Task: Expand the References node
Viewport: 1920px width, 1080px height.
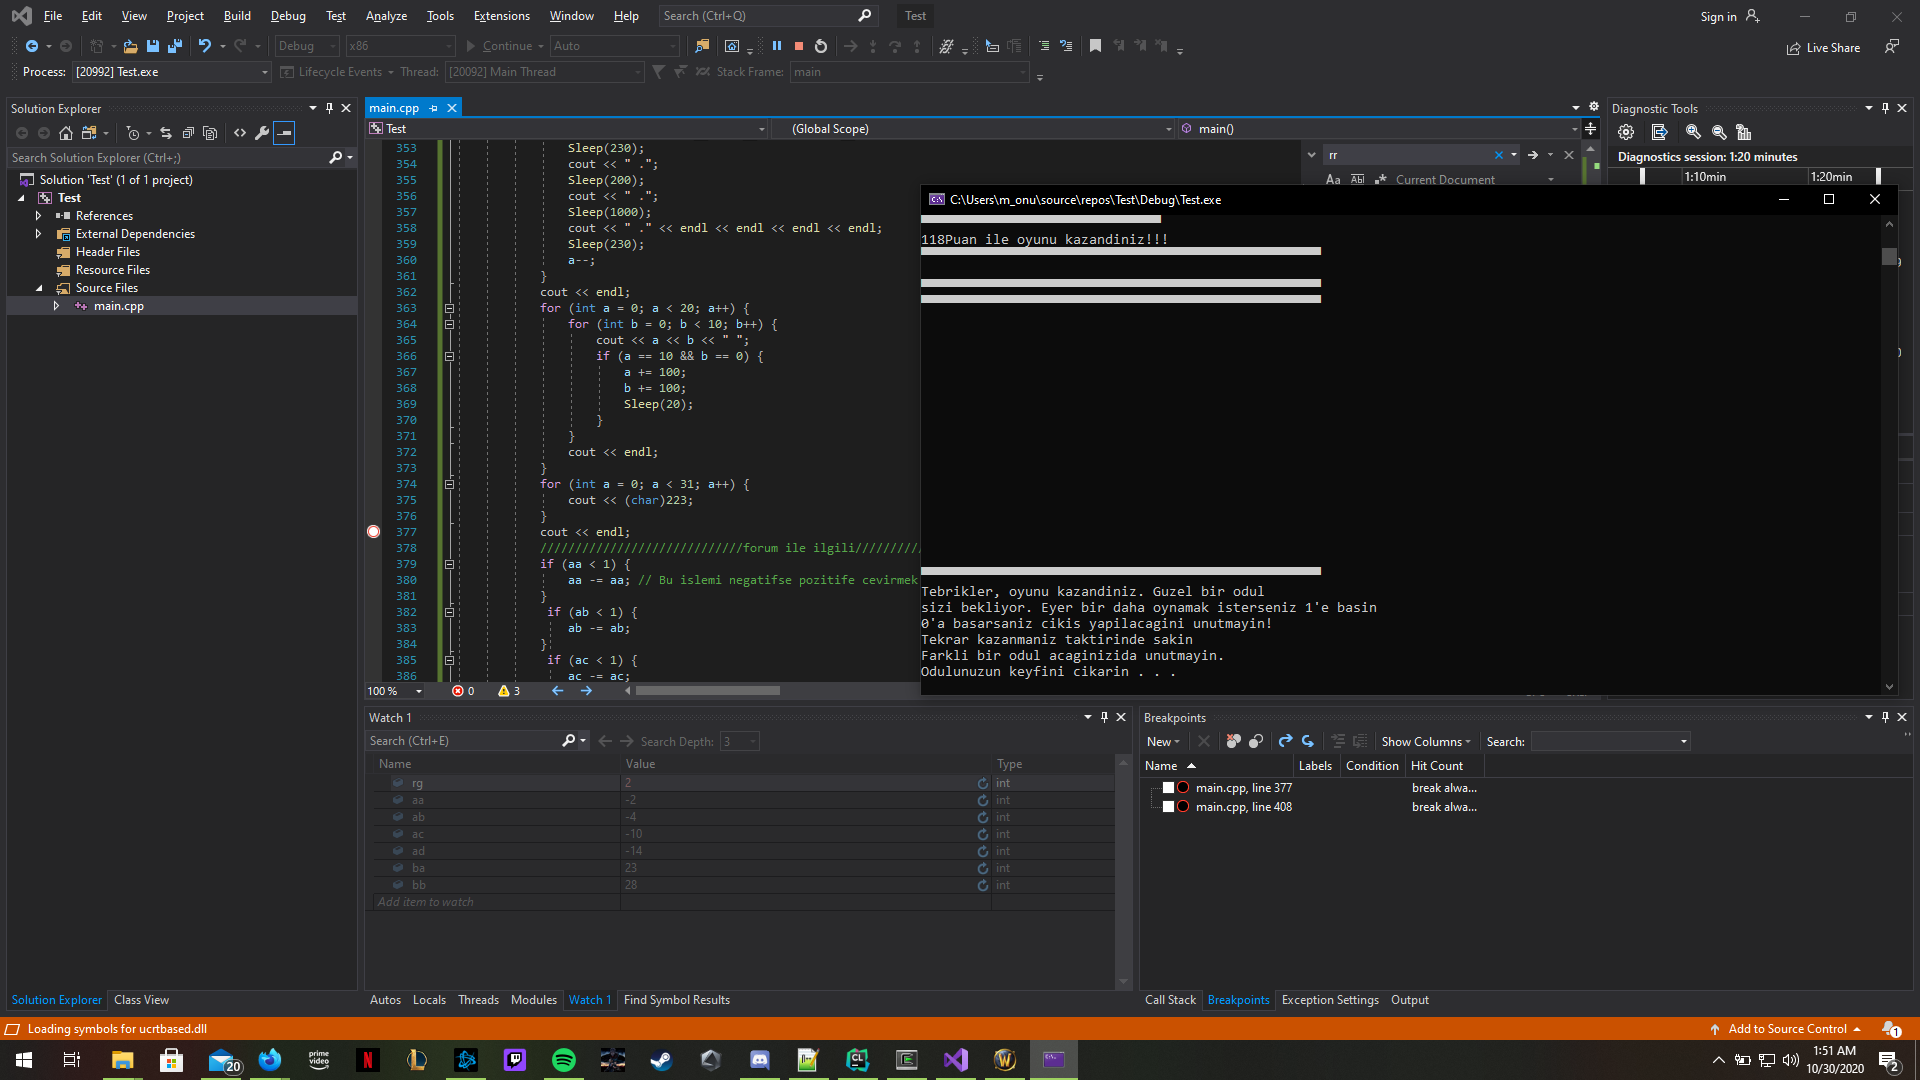Action: click(39, 216)
